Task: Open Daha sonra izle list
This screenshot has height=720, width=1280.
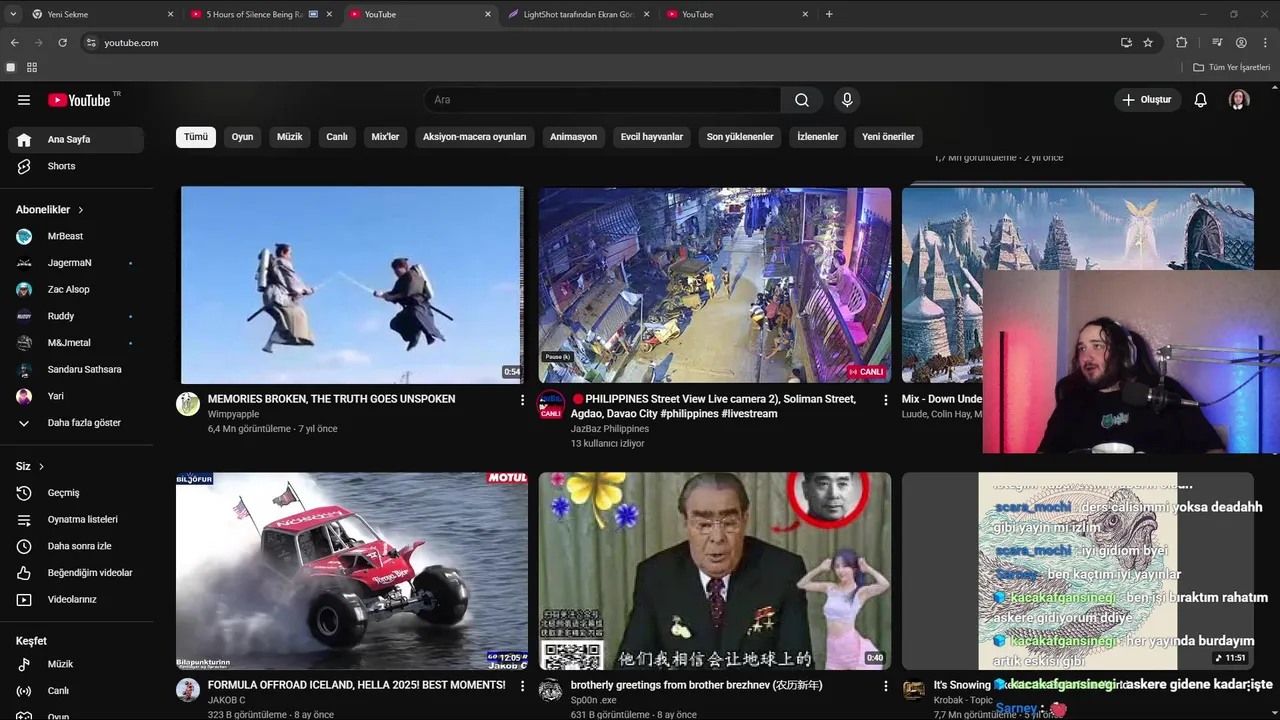Action: (x=76, y=546)
